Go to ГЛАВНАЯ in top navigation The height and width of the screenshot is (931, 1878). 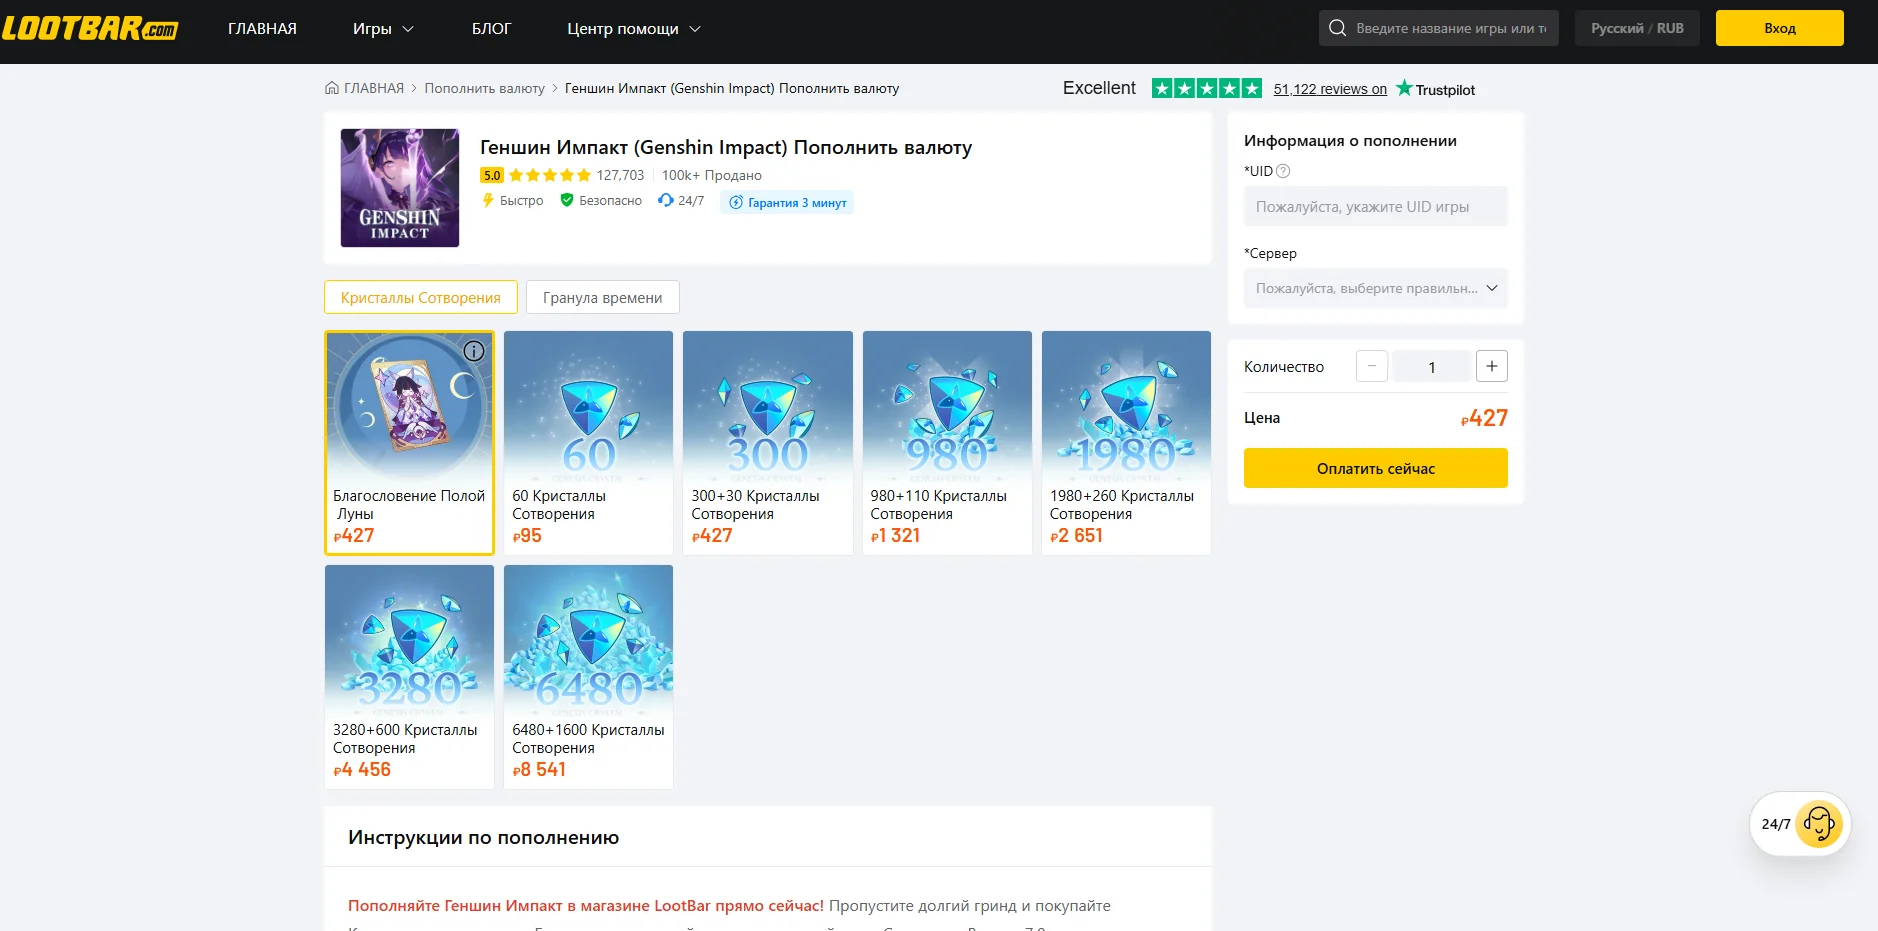[262, 29]
